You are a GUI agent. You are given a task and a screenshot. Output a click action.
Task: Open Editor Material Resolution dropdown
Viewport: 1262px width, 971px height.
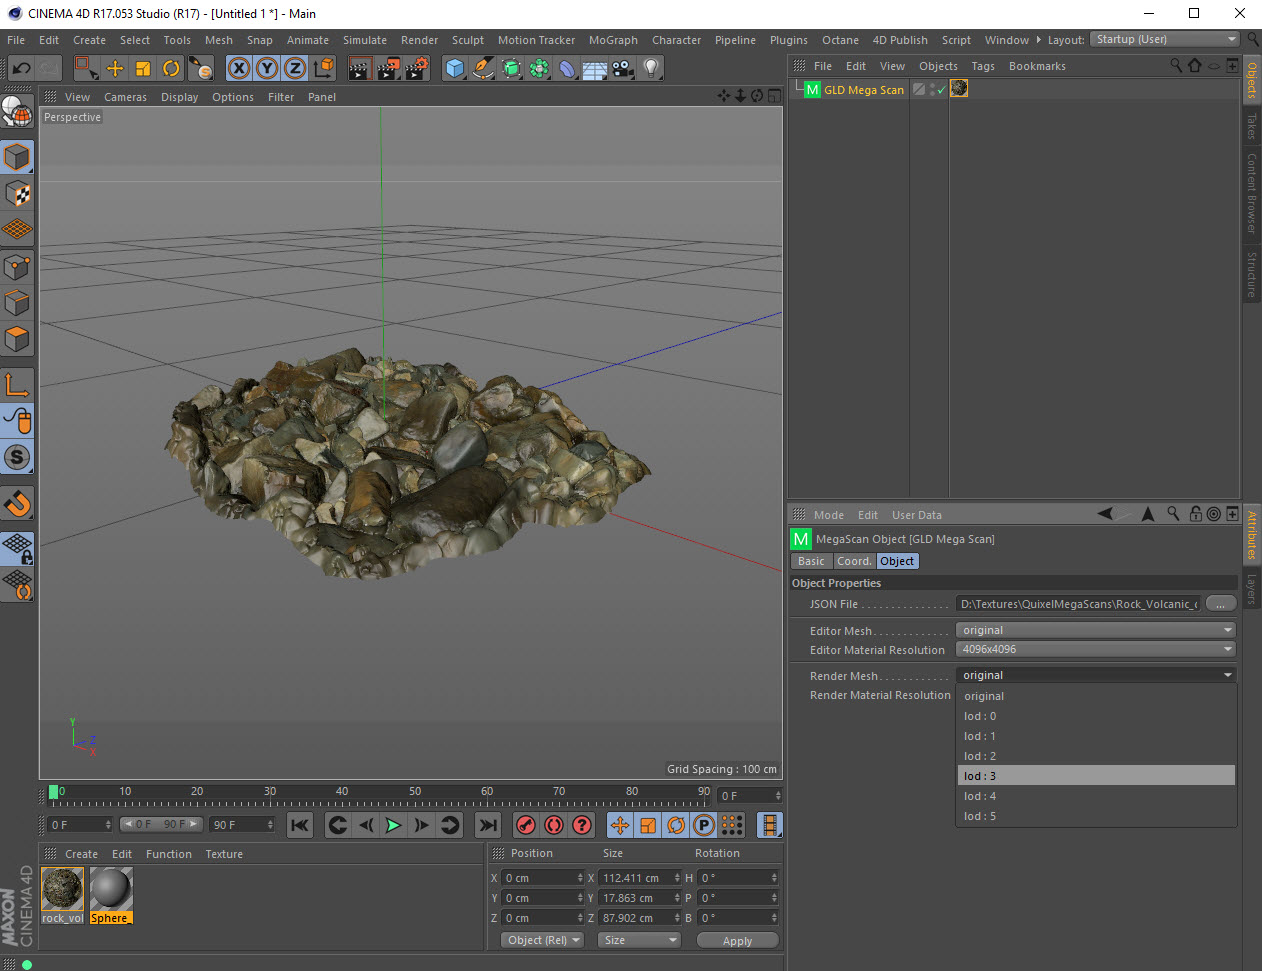pyautogui.click(x=1096, y=649)
